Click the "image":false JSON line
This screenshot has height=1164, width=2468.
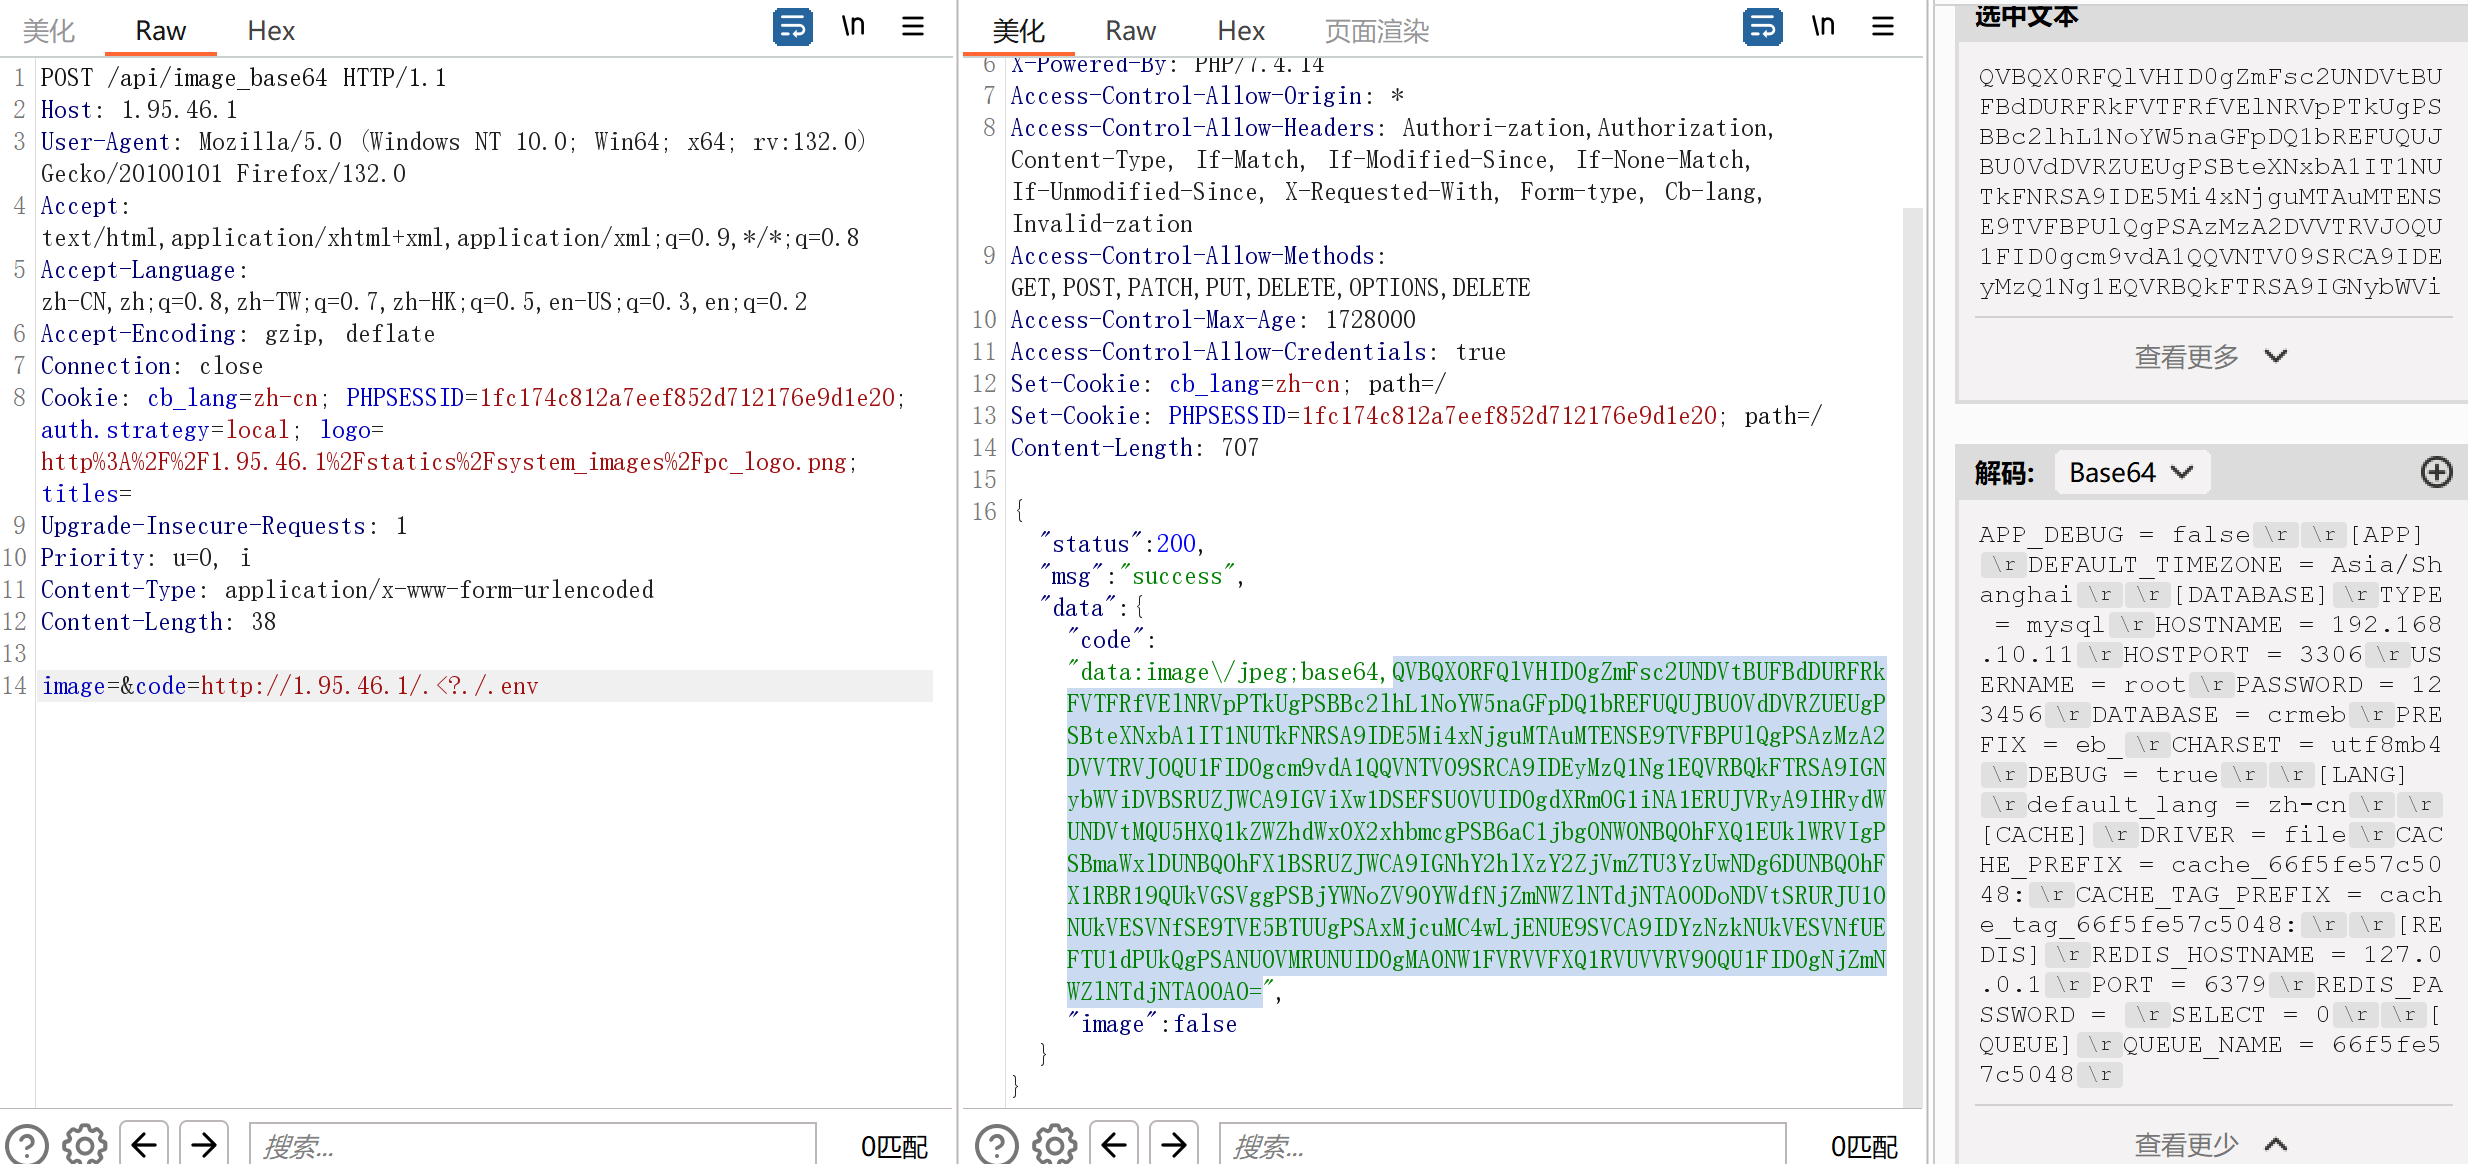pos(1151,1024)
